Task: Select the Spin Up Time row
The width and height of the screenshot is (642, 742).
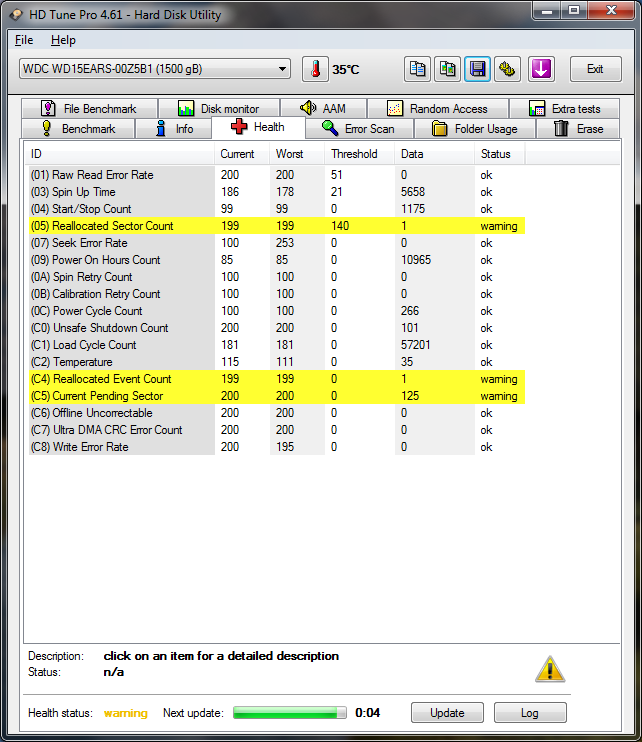Action: pos(277,192)
